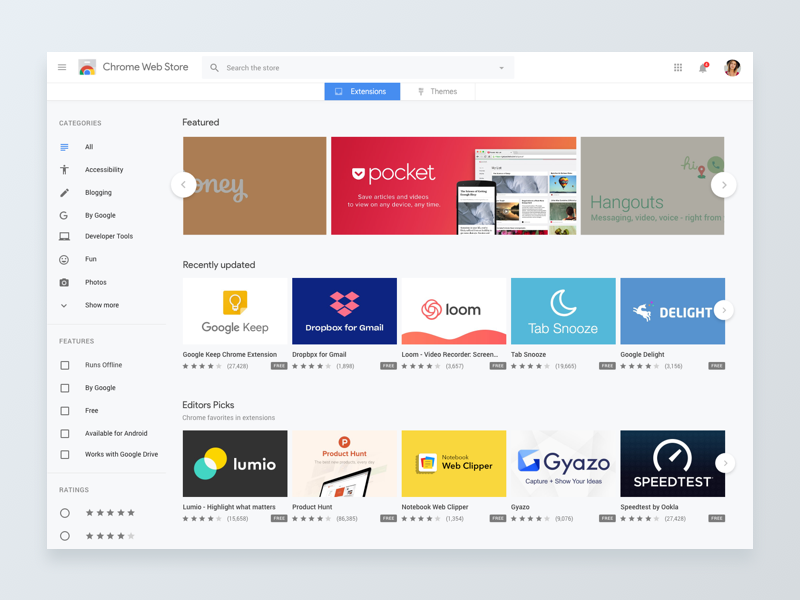This screenshot has width=800, height=600.
Task: Select the Developer Tools category icon
Action: 63,236
